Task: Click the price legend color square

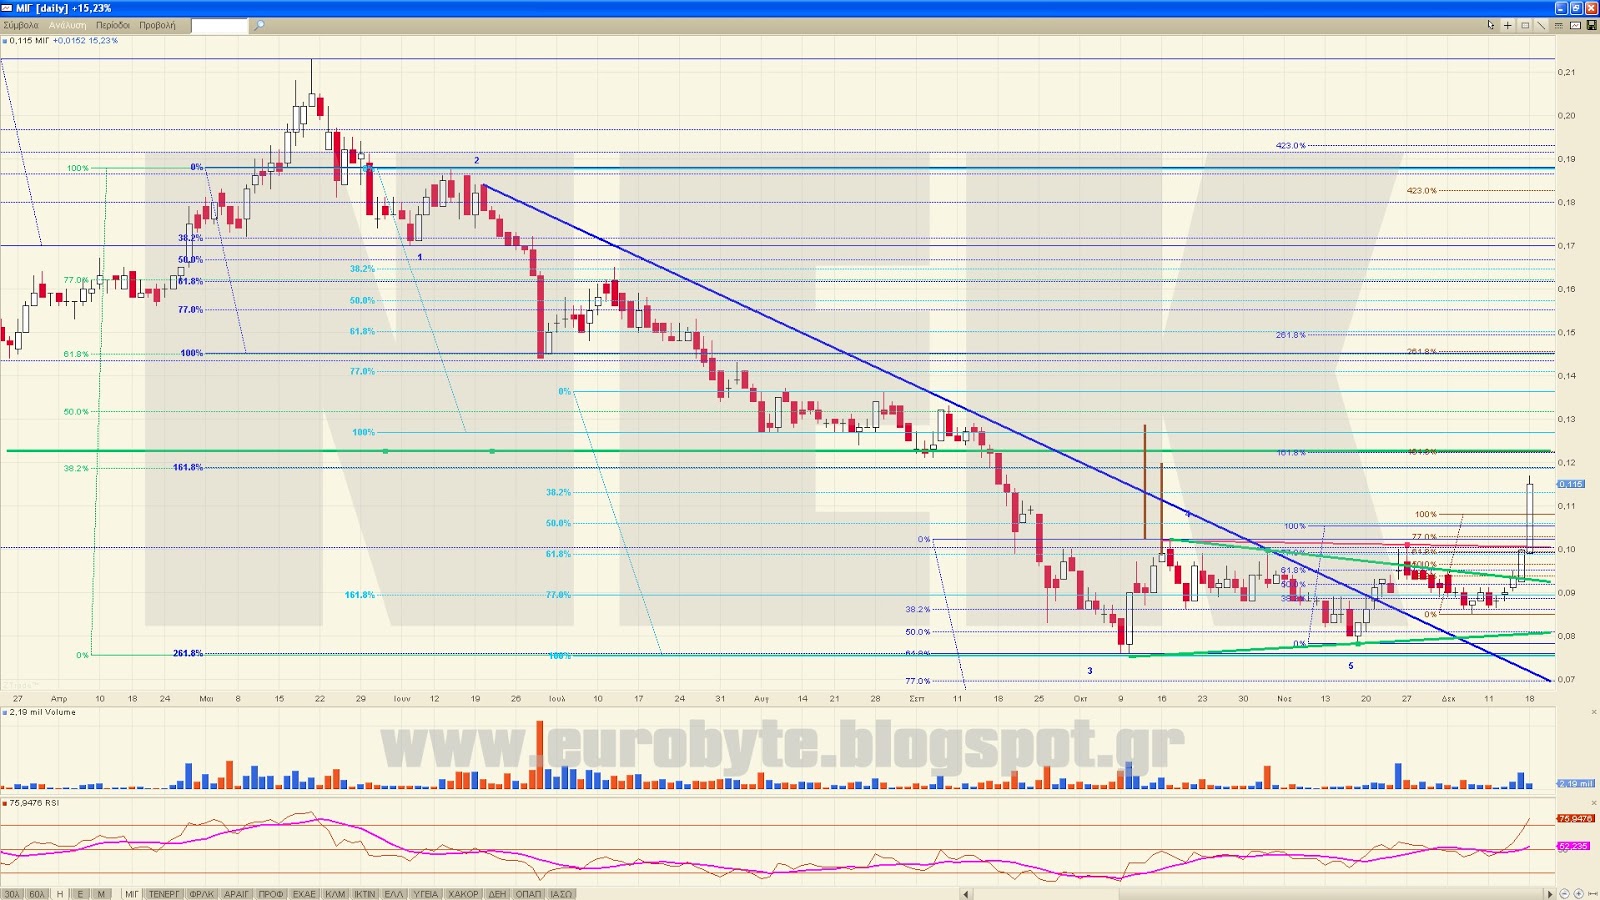Action: pyautogui.click(x=5, y=41)
